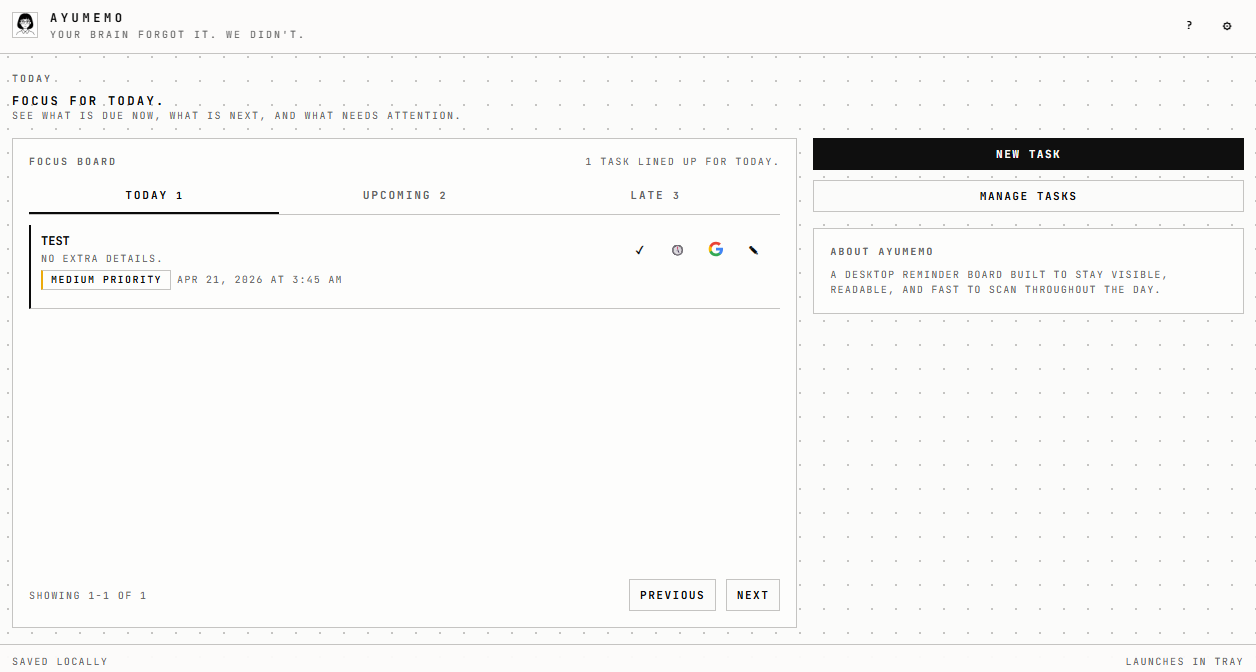Open settings via the gear icon
This screenshot has height=672, width=1256.
[x=1227, y=26]
